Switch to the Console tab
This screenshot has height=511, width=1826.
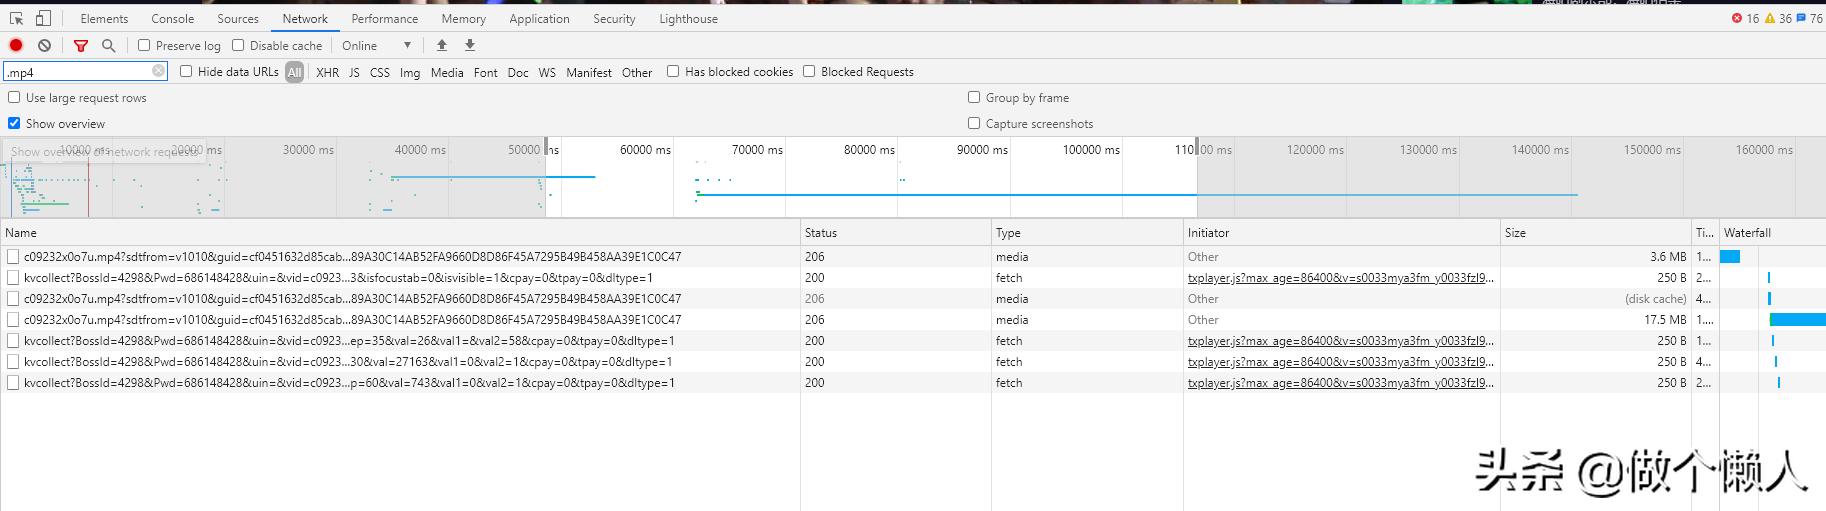(173, 18)
